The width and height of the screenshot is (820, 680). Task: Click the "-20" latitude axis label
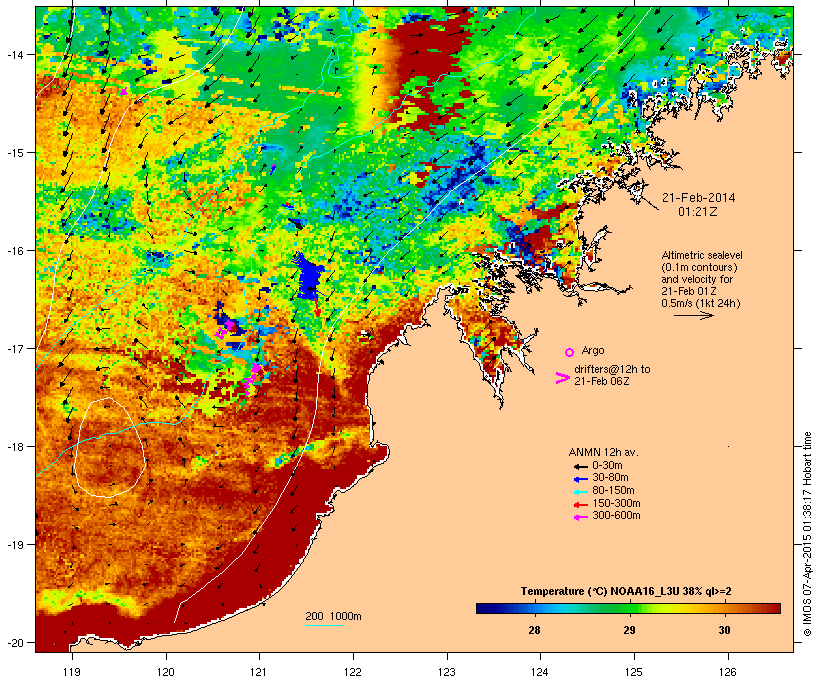tap(14, 643)
